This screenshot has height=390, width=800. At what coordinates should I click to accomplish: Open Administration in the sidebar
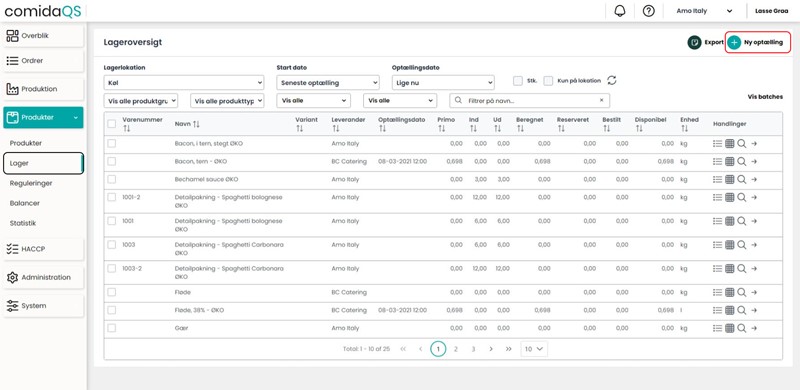point(43,277)
